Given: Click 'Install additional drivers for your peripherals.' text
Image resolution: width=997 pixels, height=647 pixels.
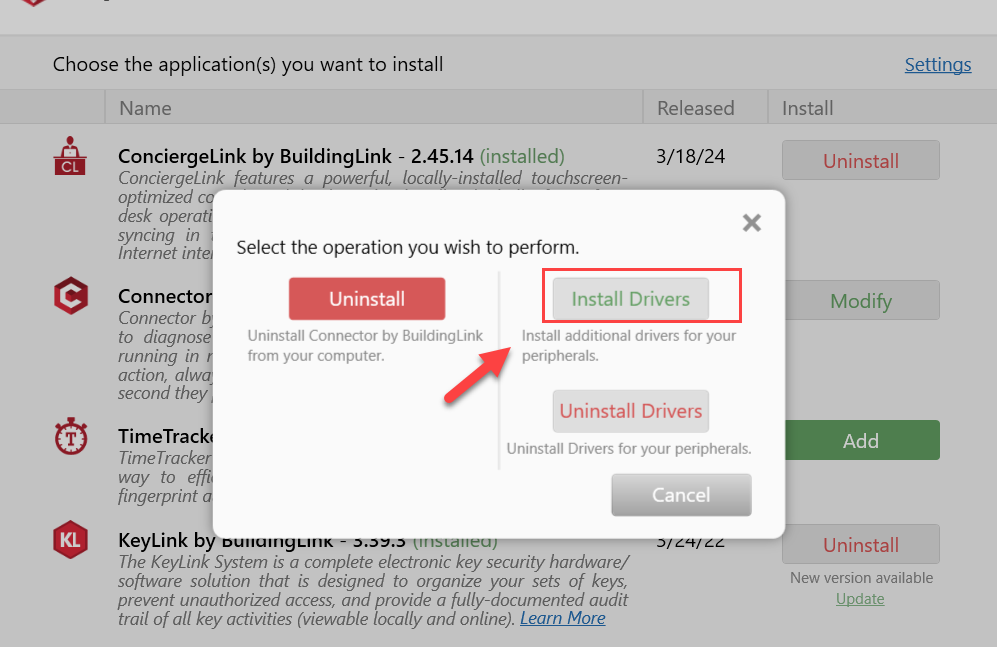Looking at the screenshot, I should 629,345.
